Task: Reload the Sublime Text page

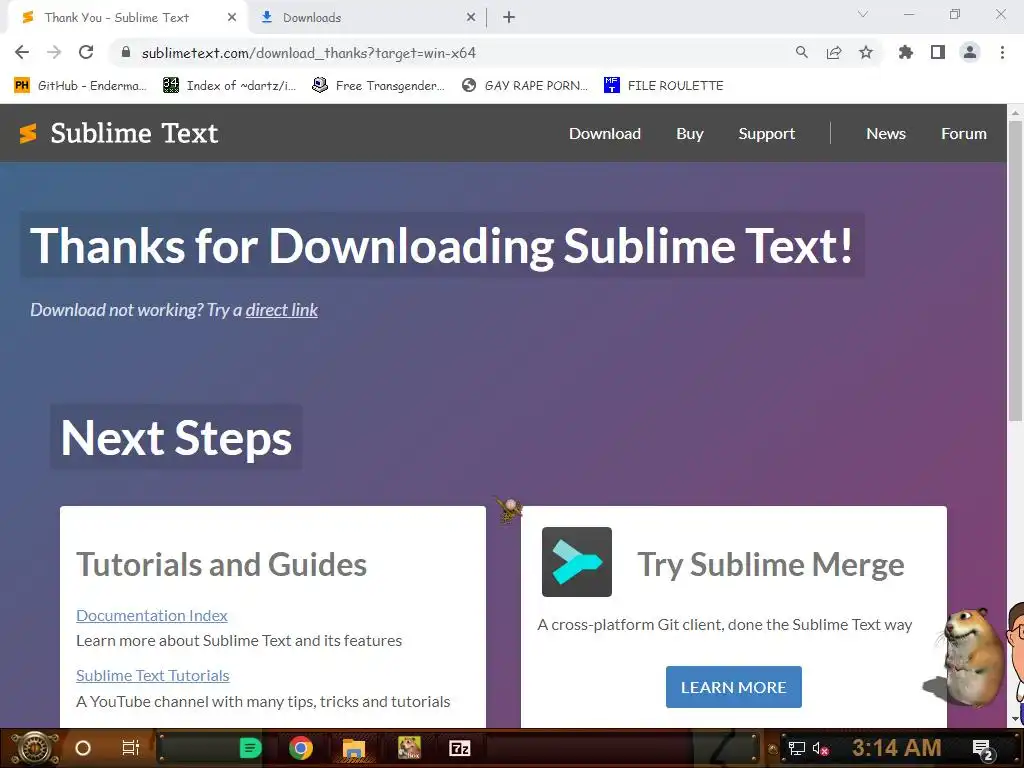Action: [x=86, y=52]
